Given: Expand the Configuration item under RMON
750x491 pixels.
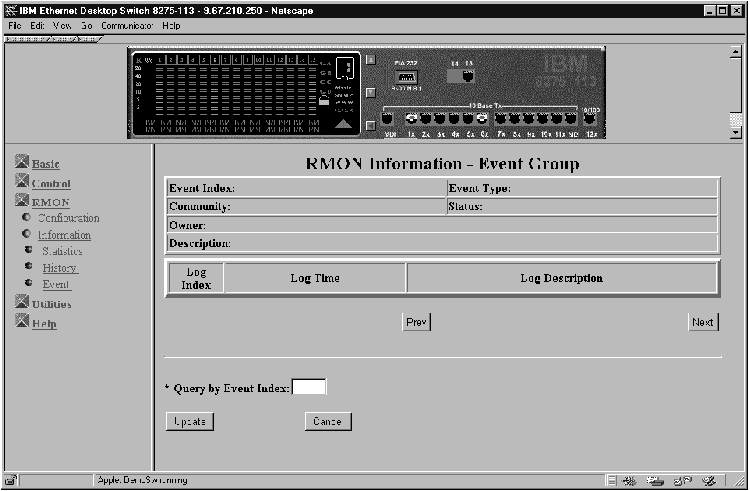Looking at the screenshot, I should coord(68,218).
